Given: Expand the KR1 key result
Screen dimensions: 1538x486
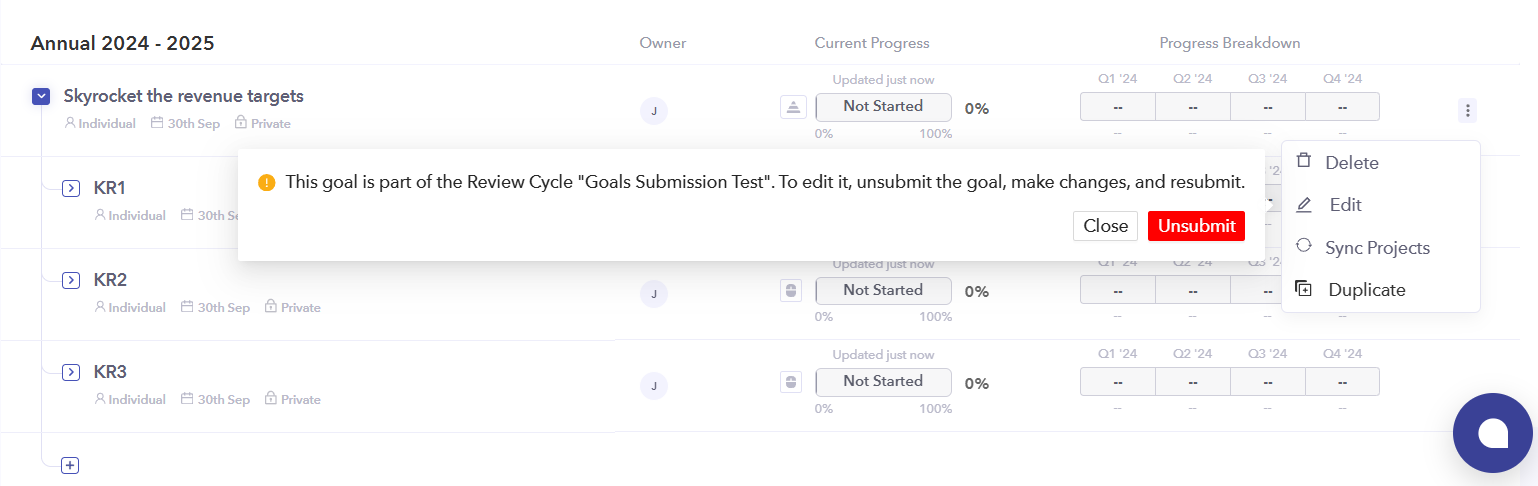Looking at the screenshot, I should click(x=71, y=188).
